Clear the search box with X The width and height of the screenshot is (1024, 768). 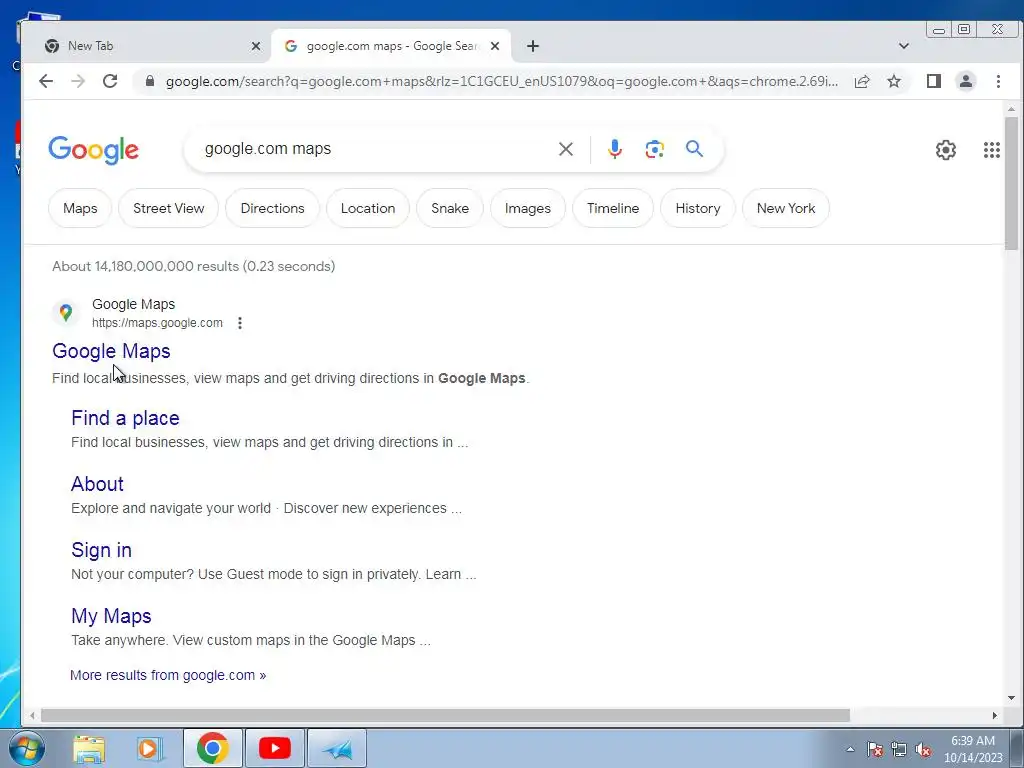tap(566, 150)
